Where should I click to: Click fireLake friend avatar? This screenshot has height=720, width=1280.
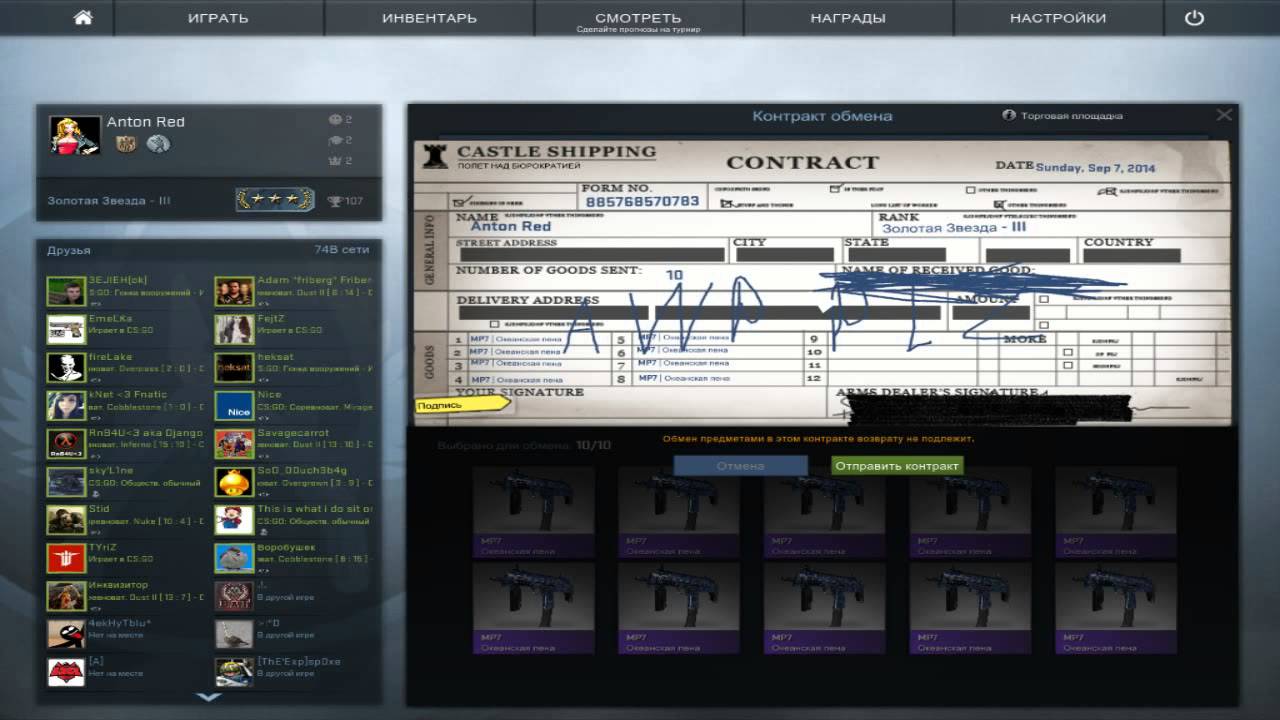tap(66, 367)
